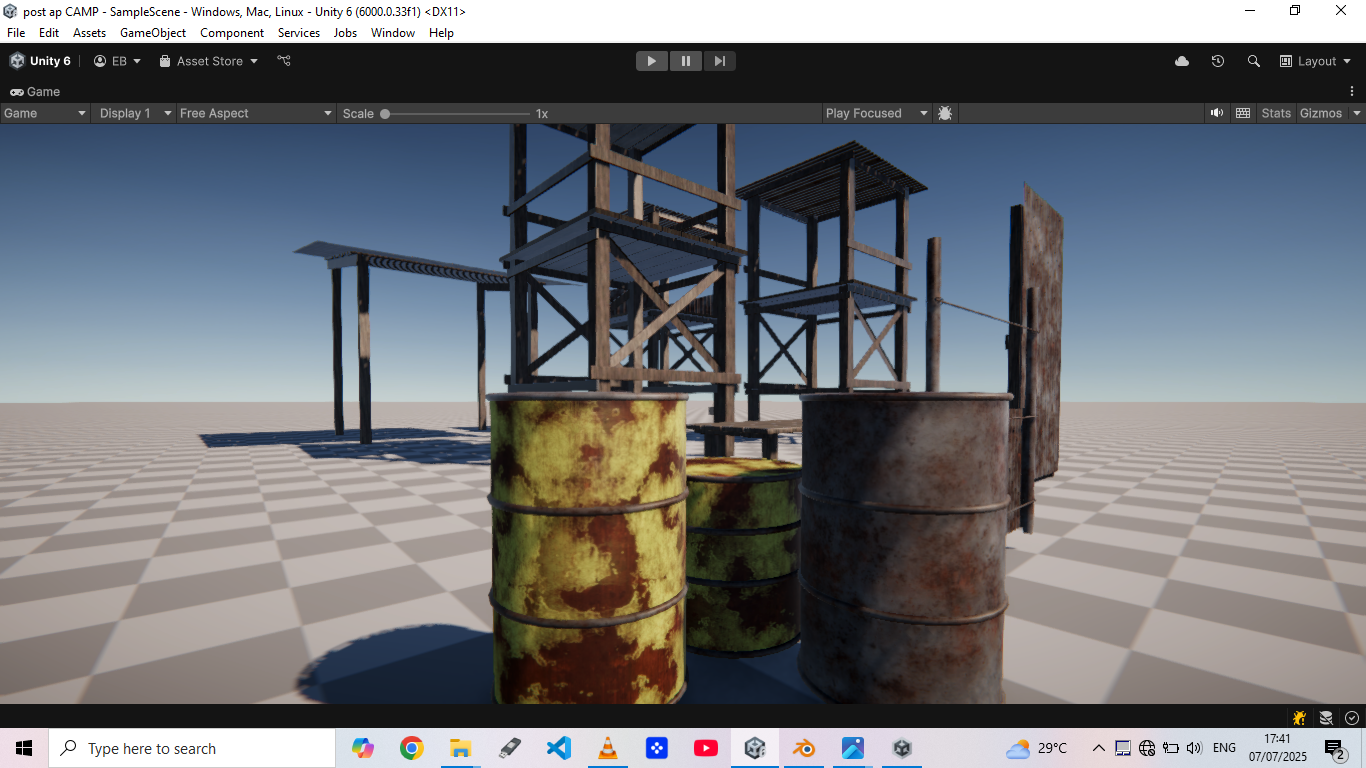Open the Services menu
Screen dimensions: 1366x768
(x=299, y=33)
